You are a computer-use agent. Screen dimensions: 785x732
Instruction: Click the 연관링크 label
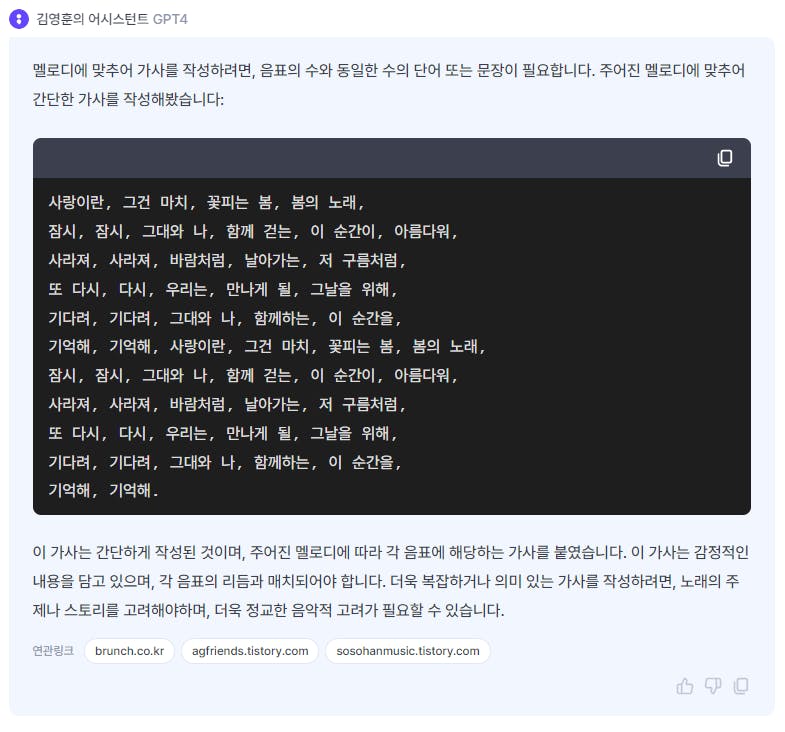point(53,650)
